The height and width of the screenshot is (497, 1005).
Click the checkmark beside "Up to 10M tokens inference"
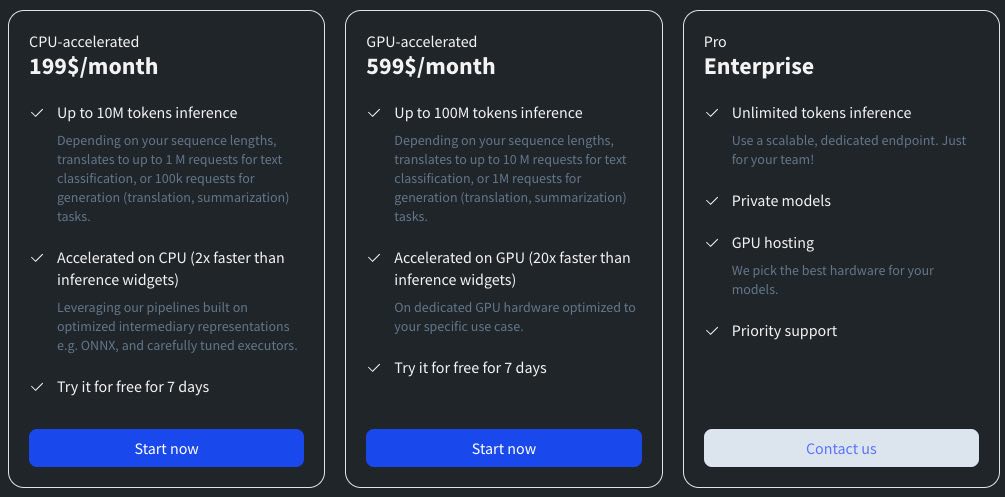(37, 113)
